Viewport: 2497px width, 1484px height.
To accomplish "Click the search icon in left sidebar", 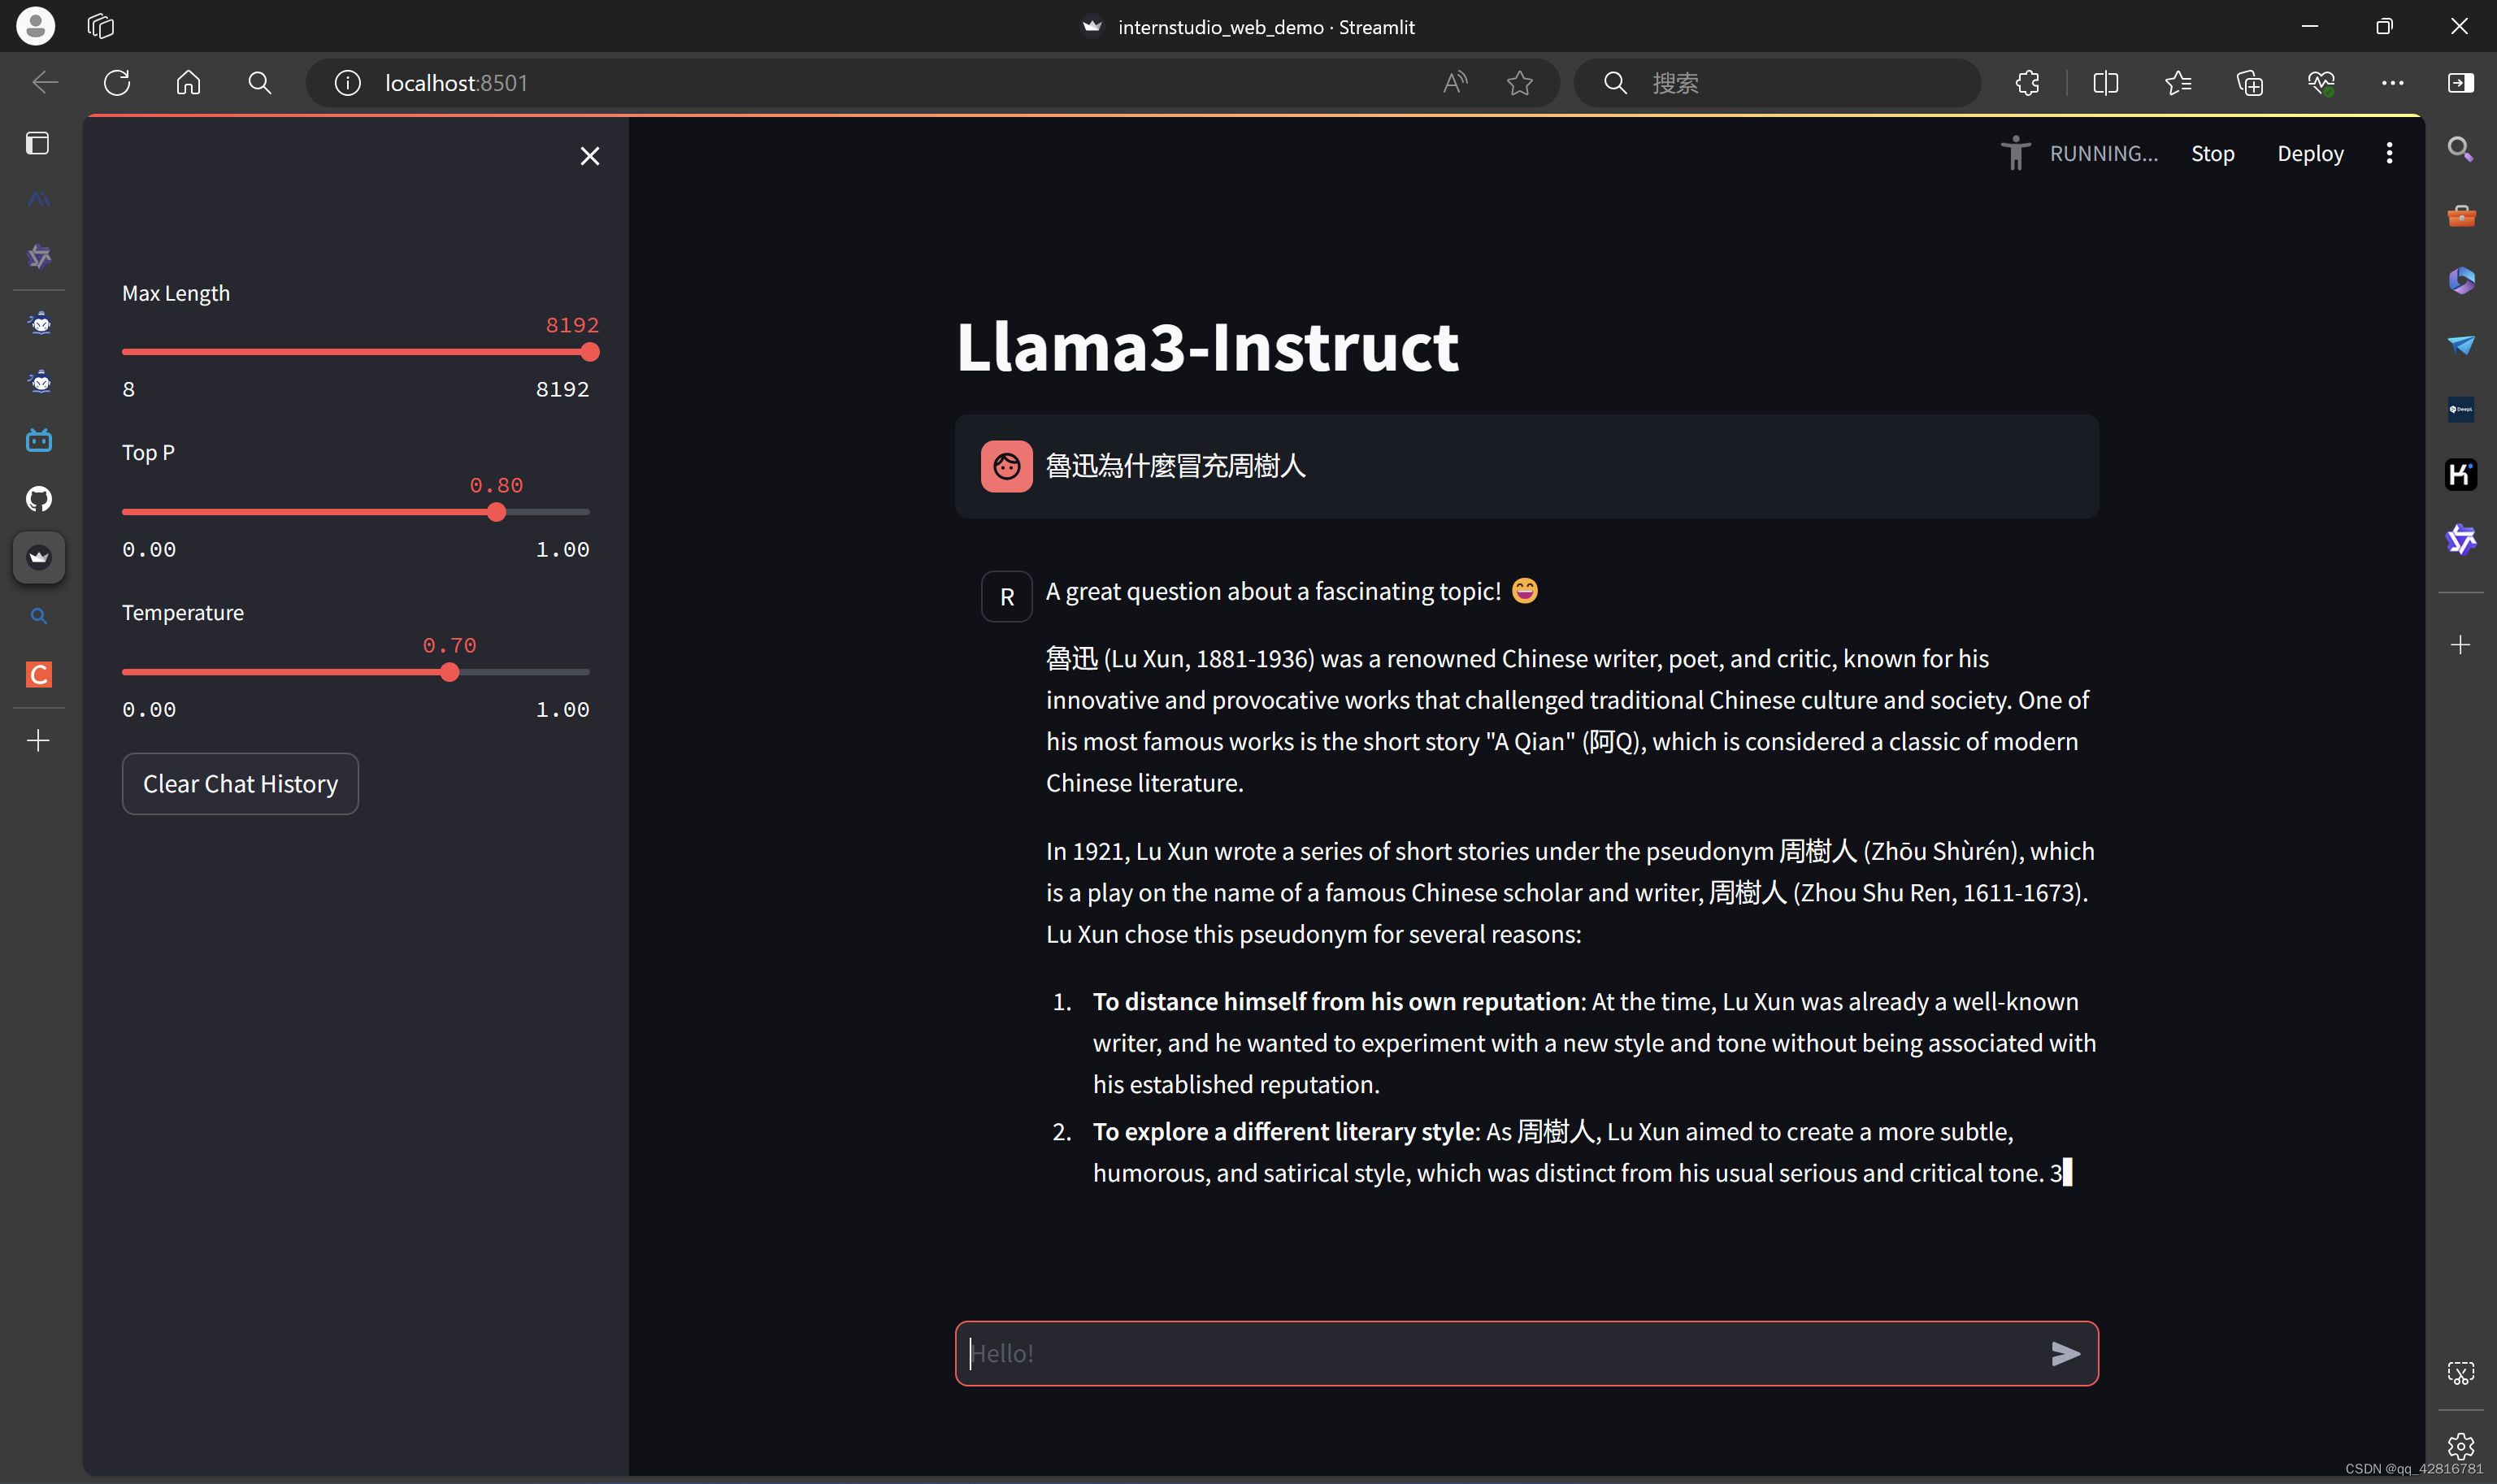I will 39,617.
